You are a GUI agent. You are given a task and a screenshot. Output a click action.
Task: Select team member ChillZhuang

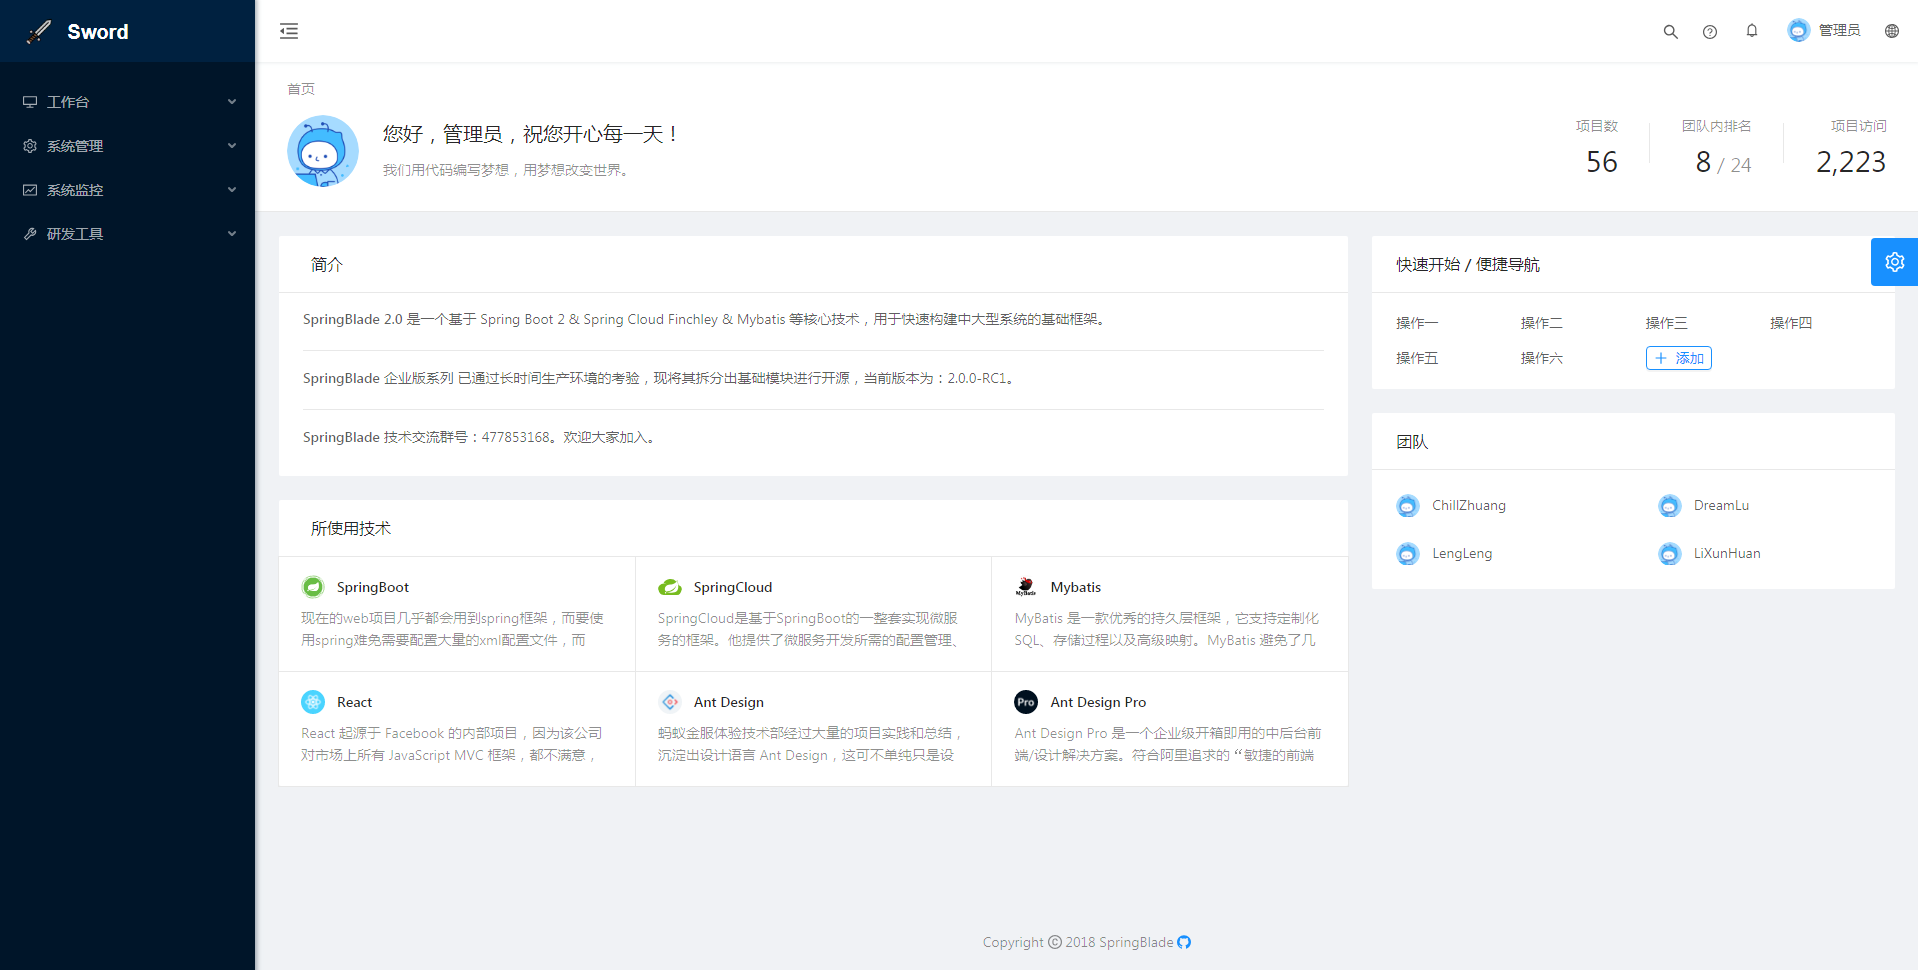pos(1467,506)
